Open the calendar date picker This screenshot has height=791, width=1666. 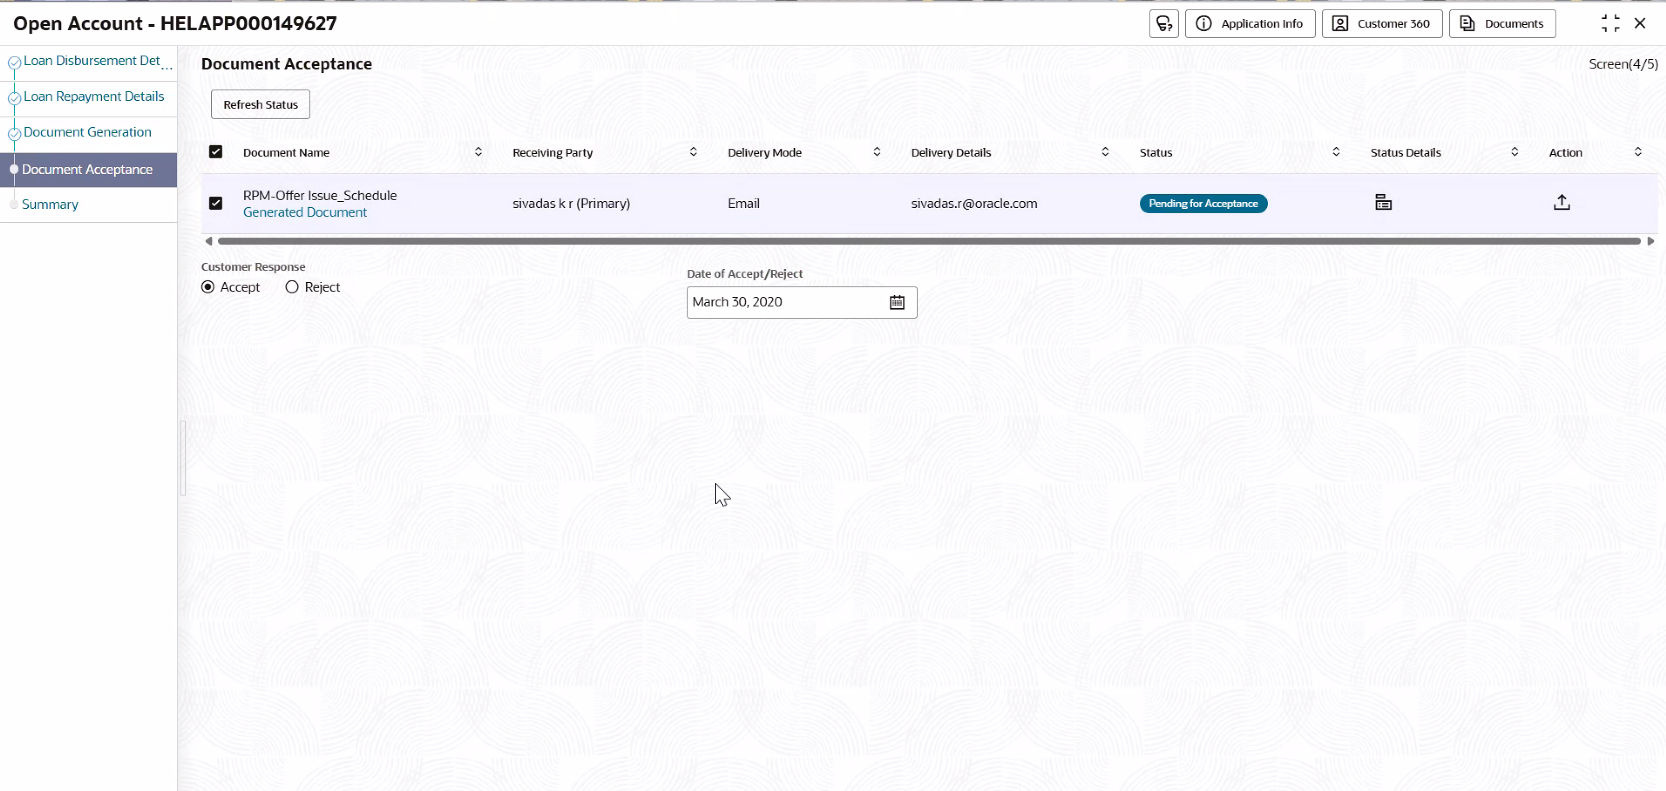pos(897,302)
